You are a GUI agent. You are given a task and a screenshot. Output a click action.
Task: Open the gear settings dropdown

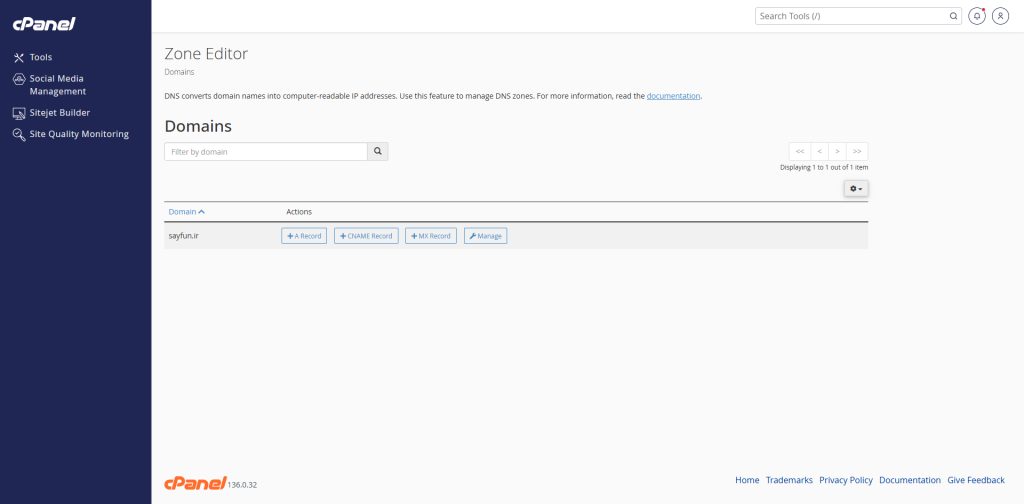pyautogui.click(x=856, y=189)
